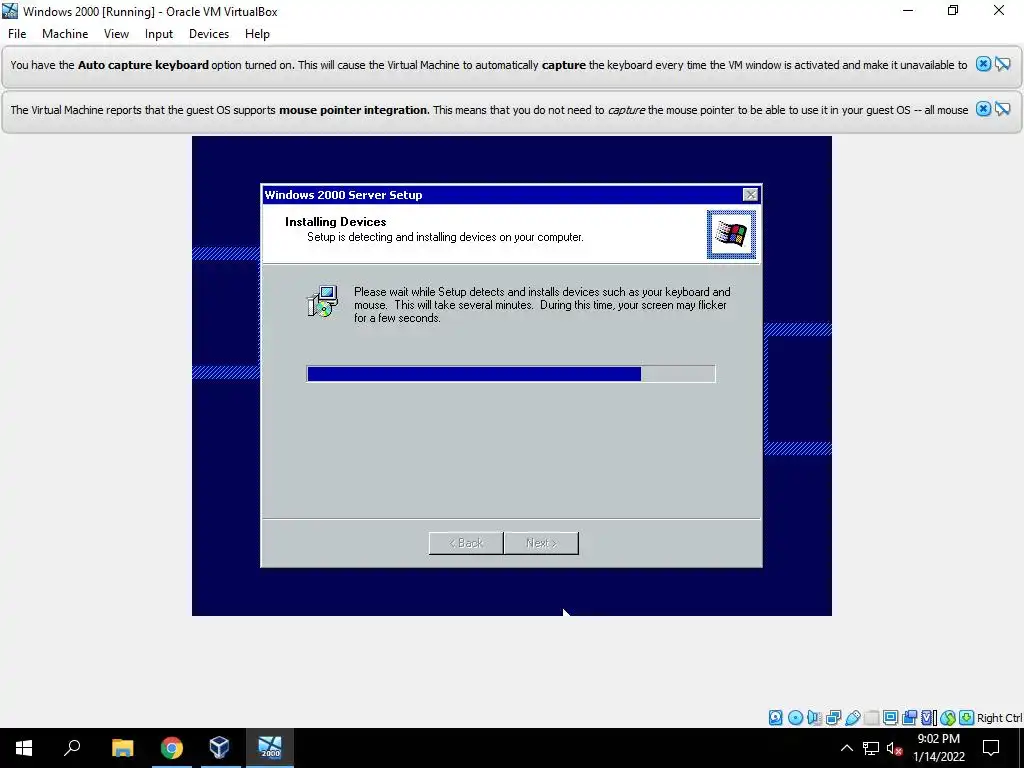Viewport: 1024px width, 768px height.
Task: Open the Help menu
Action: (257, 34)
